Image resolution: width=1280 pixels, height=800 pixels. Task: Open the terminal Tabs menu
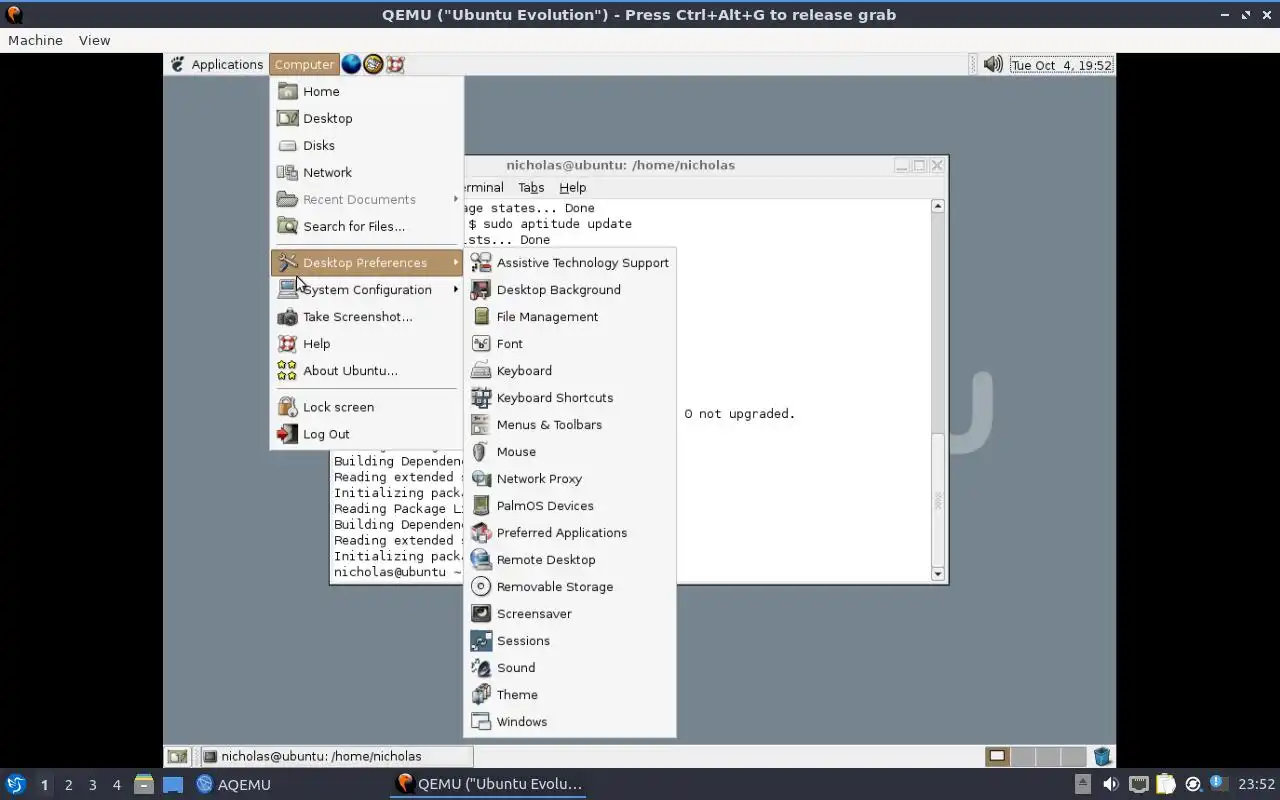pos(531,187)
